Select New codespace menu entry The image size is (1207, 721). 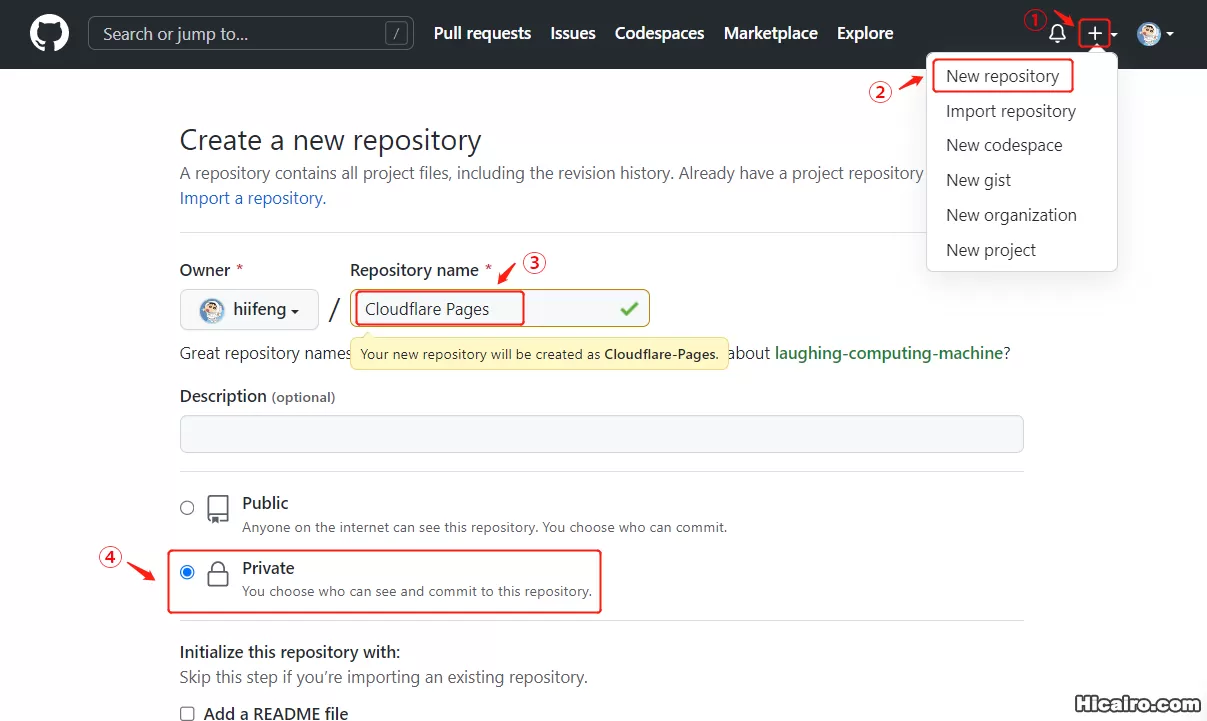click(x=1004, y=145)
